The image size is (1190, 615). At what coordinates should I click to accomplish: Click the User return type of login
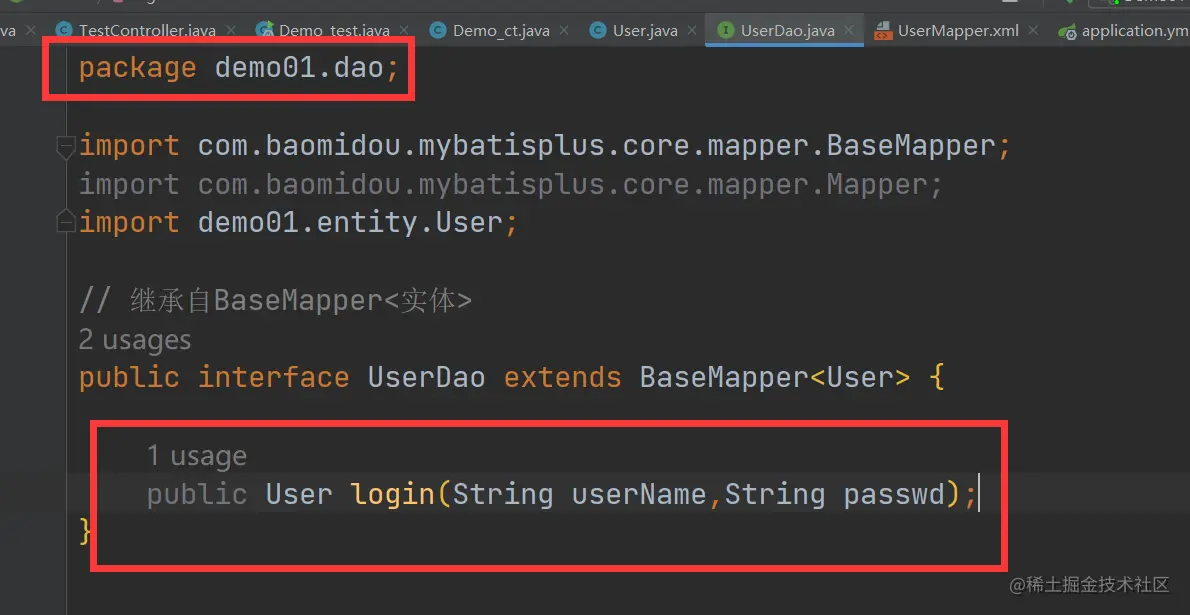click(299, 494)
